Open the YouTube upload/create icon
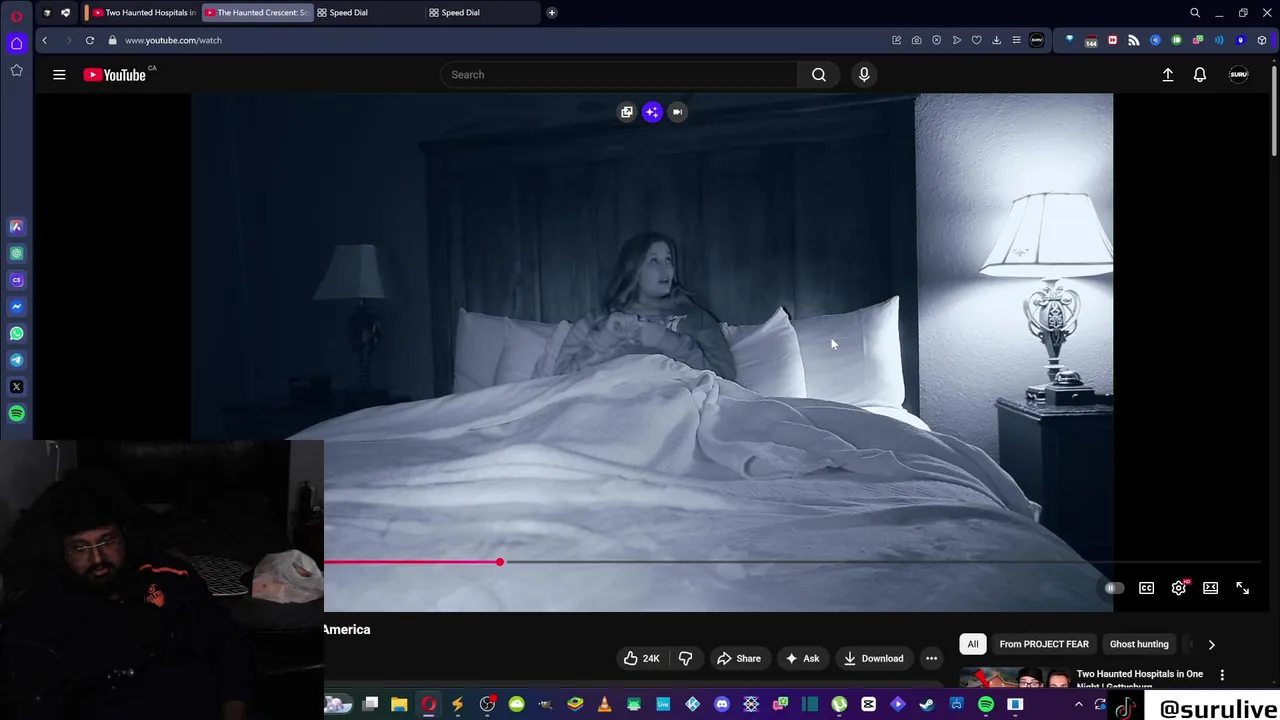1280x720 pixels. [1167, 74]
